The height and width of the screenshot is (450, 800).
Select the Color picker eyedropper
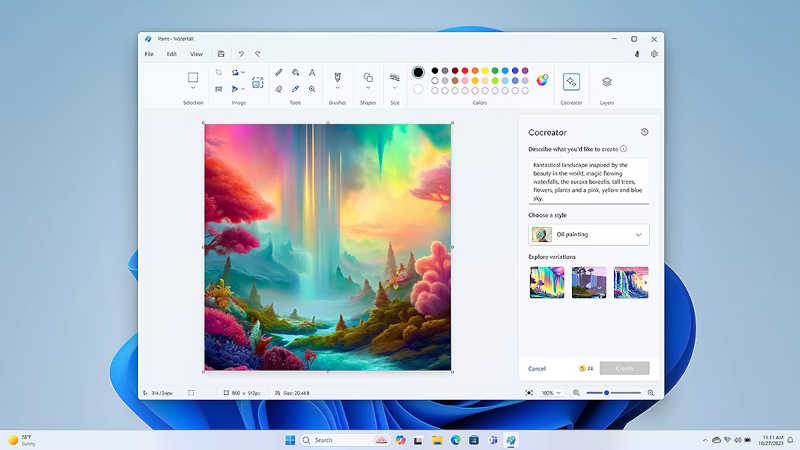295,89
